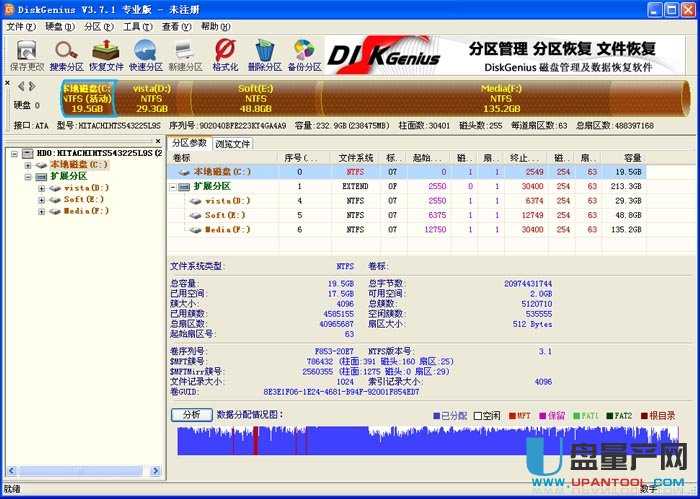Screen dimensions: 700x499
Task: Click the previous disk left arrow
Action: point(19,88)
